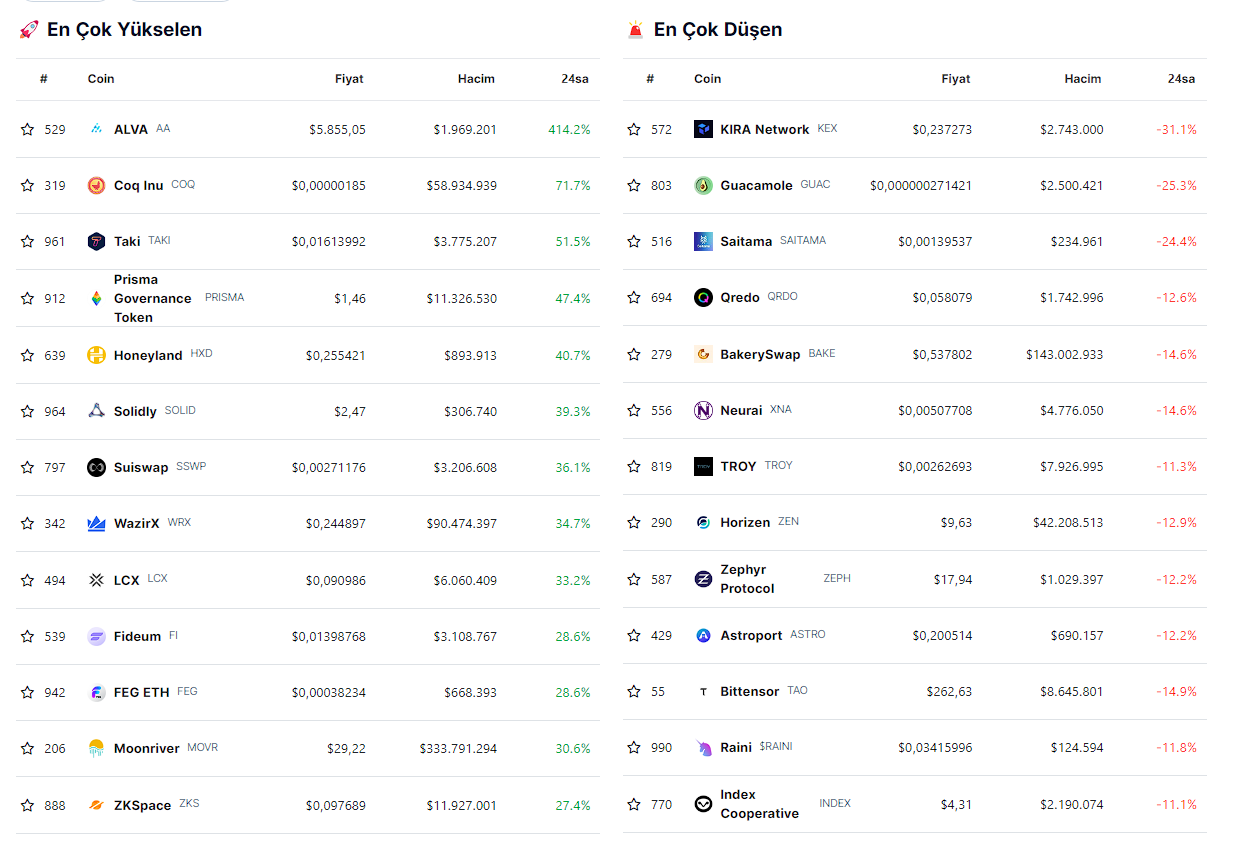Click the WazirX coin logo

point(96,523)
